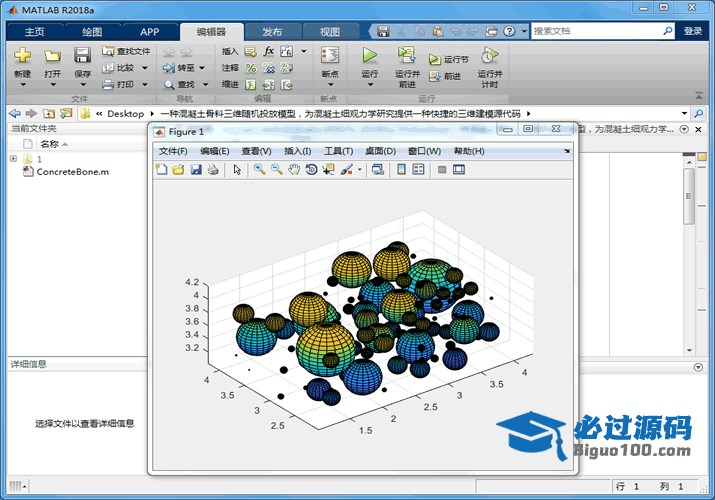
Task: Select ConcreteBone.m in the file list
Action: pyautogui.click(x=72, y=172)
